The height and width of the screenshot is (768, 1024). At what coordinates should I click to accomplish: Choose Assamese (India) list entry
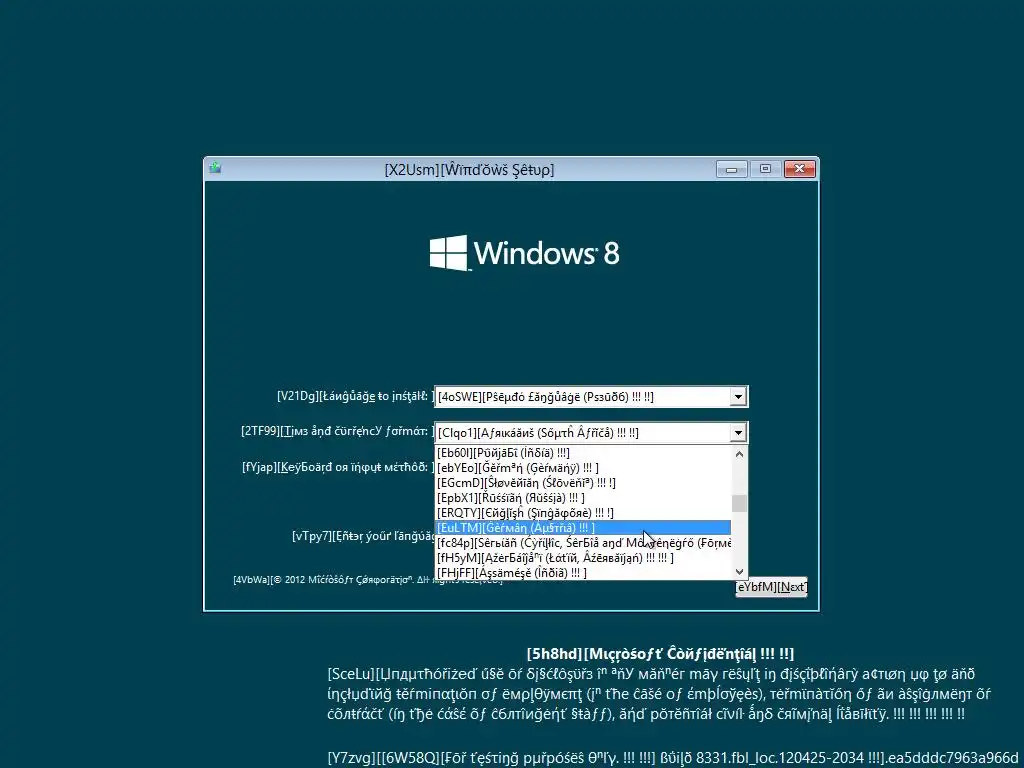tap(583, 573)
